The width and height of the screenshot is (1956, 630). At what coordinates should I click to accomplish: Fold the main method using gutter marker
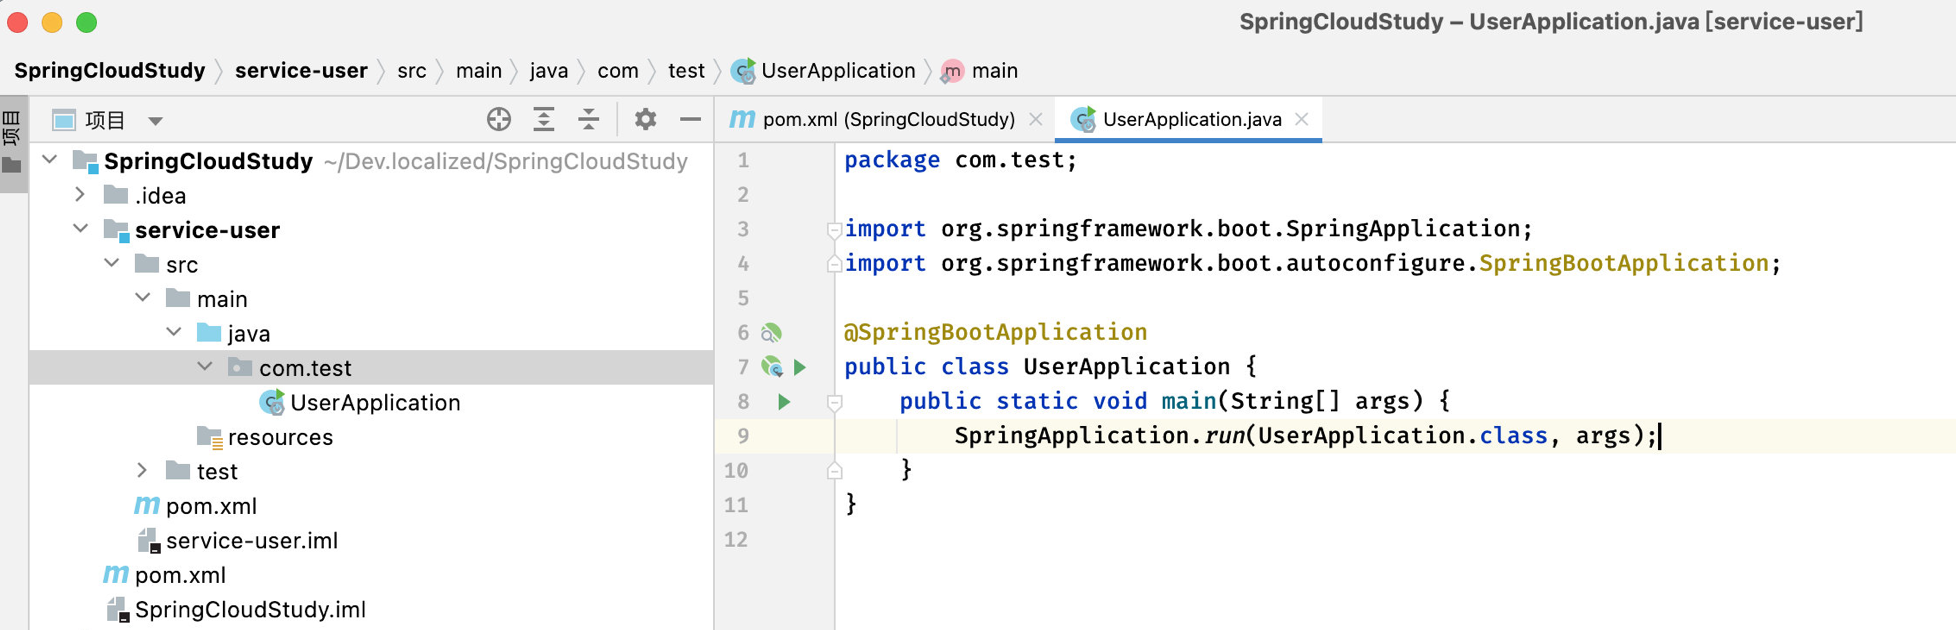pos(834,402)
